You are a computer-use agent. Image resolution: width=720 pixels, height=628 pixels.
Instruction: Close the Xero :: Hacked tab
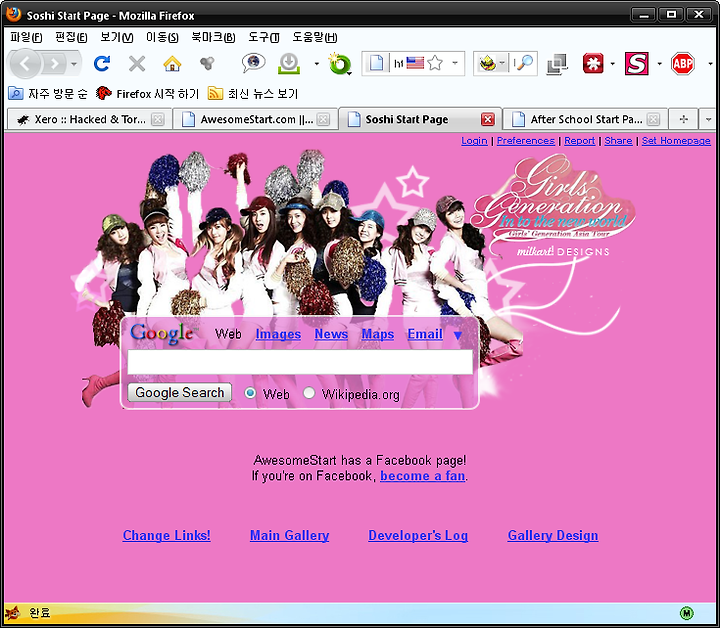(x=158, y=119)
